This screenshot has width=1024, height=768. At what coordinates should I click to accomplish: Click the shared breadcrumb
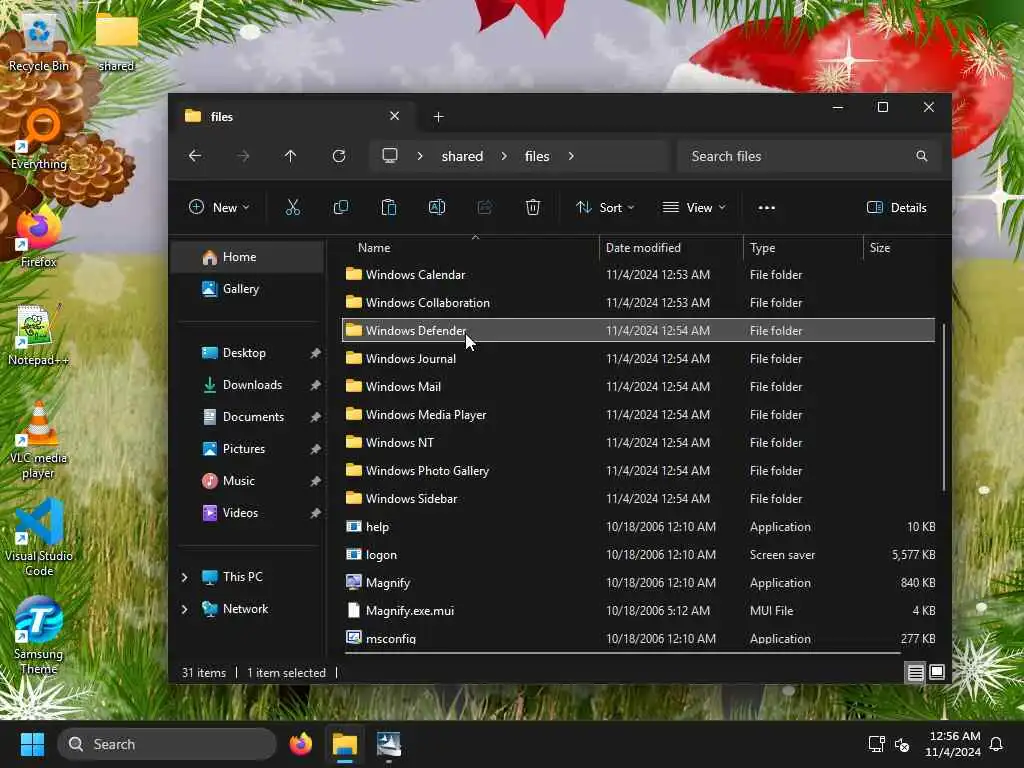462,156
